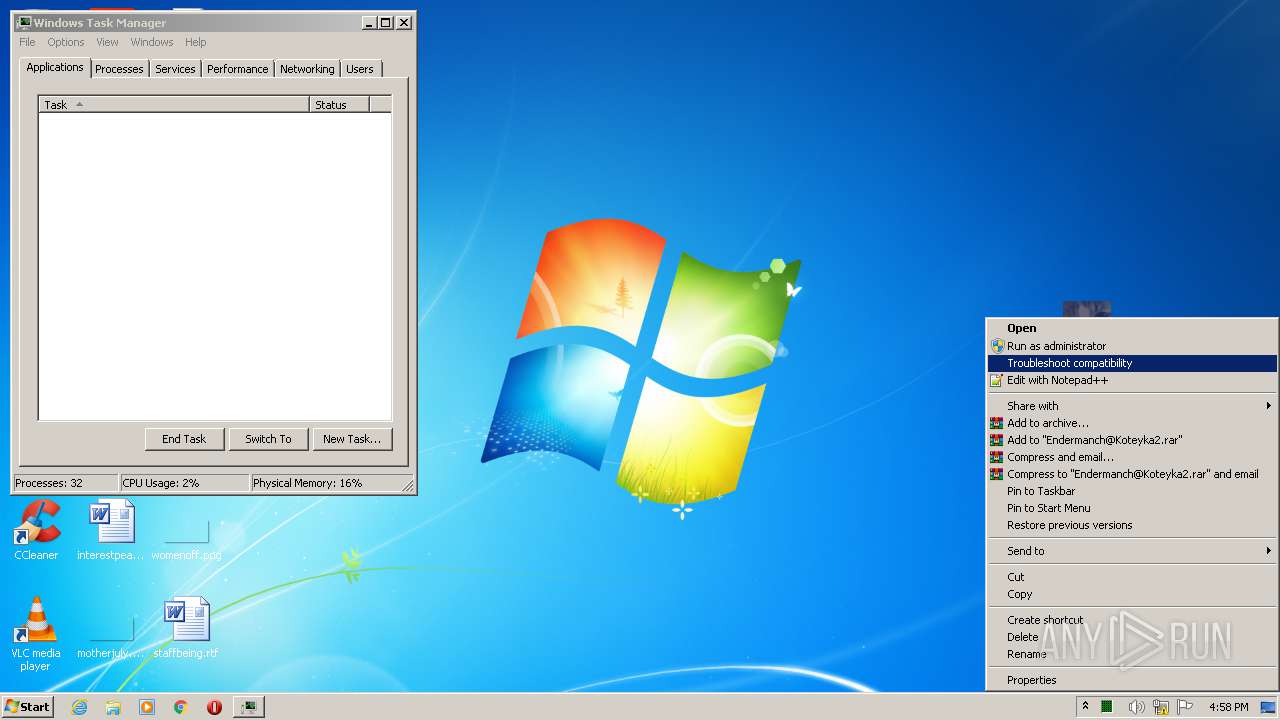Open Opera browser taskbar icon
Image resolution: width=1280 pixels, height=720 pixels.
pyautogui.click(x=214, y=707)
